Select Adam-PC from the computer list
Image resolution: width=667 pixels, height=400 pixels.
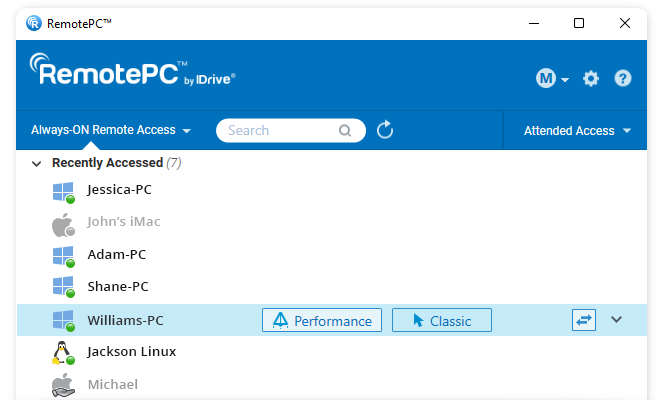tap(117, 254)
